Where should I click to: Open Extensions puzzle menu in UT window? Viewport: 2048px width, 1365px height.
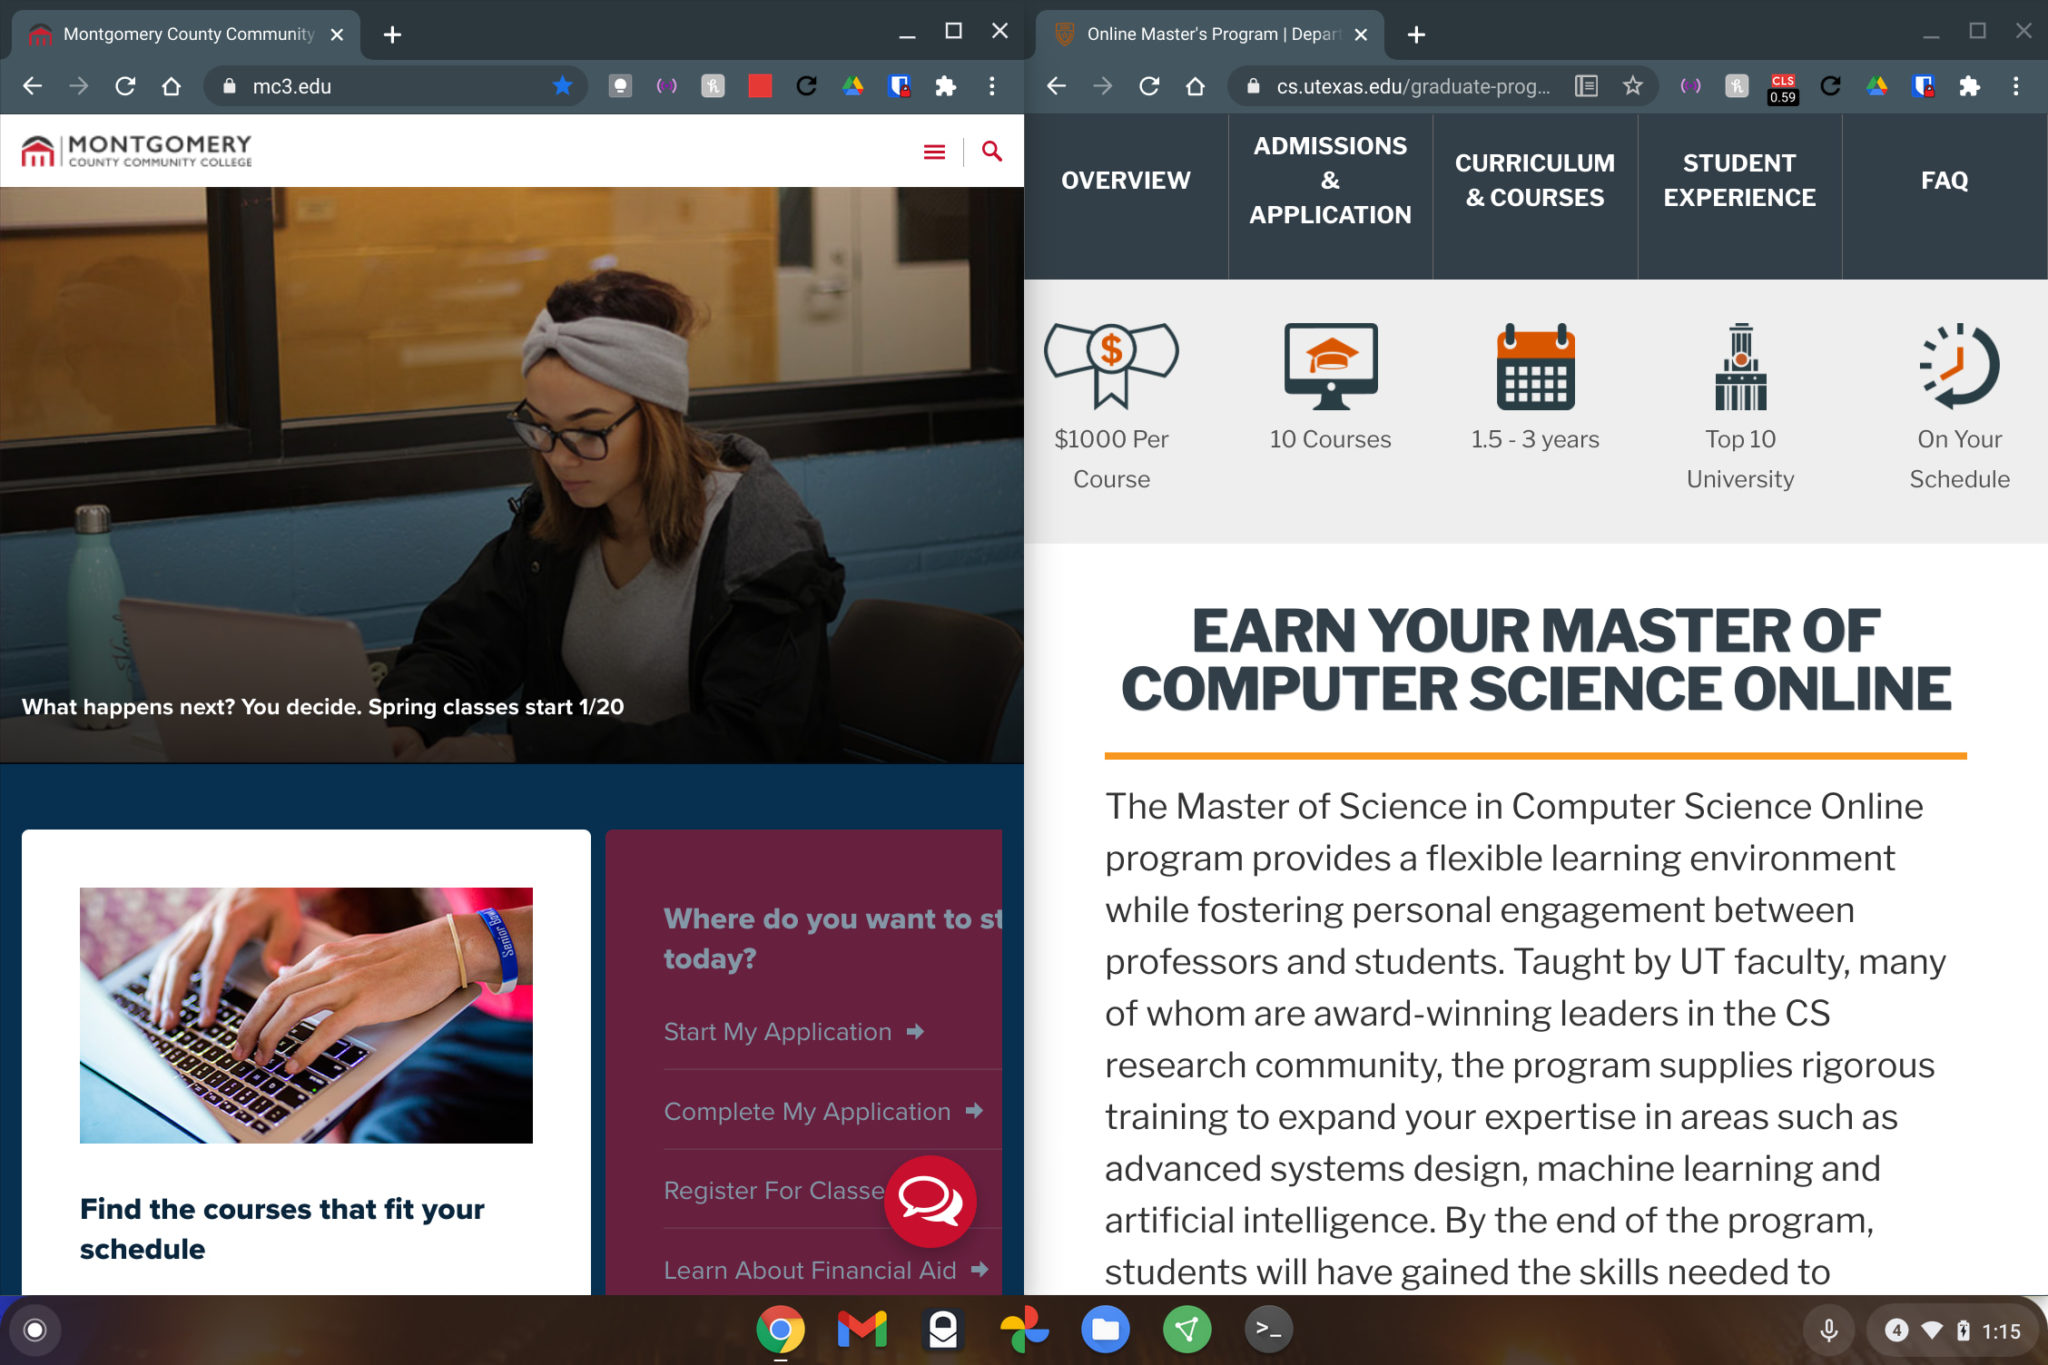[x=1970, y=86]
